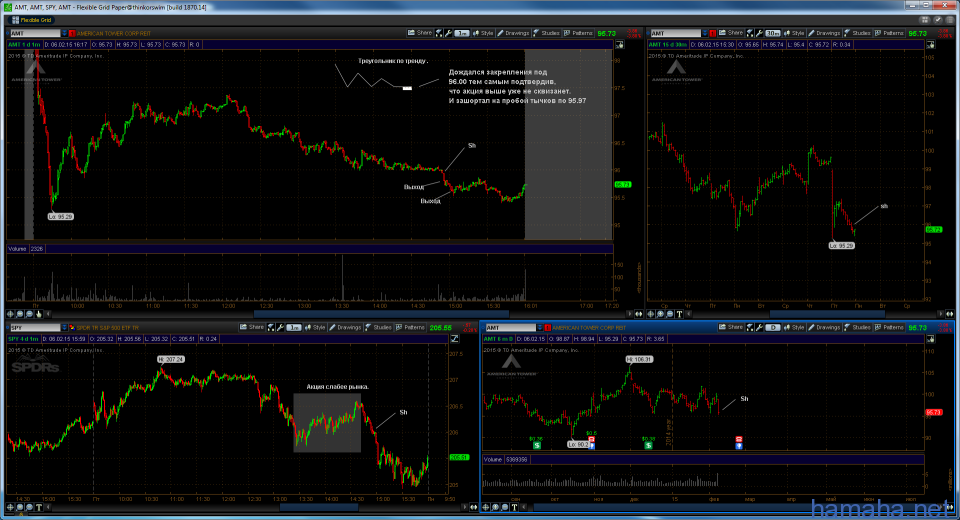
Task: Open chart settings wrench on SPY chart
Action: [280, 327]
